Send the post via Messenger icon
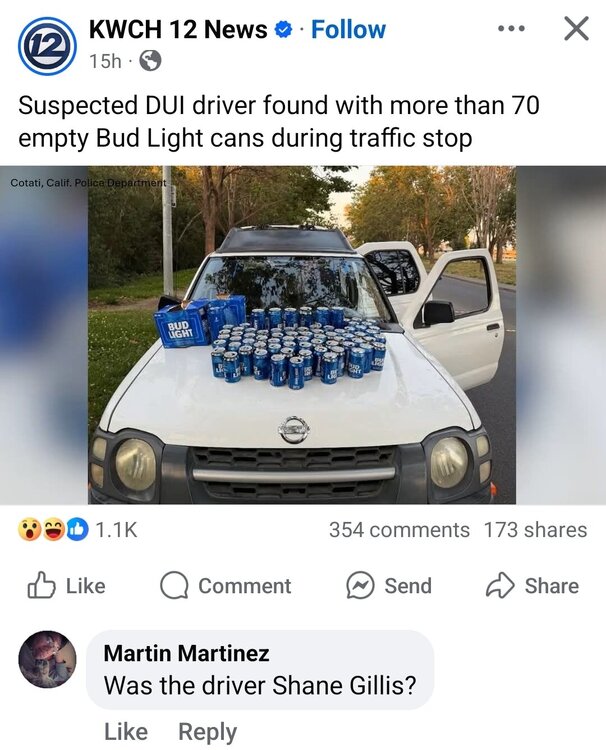This screenshot has width=606, height=750. (389, 586)
